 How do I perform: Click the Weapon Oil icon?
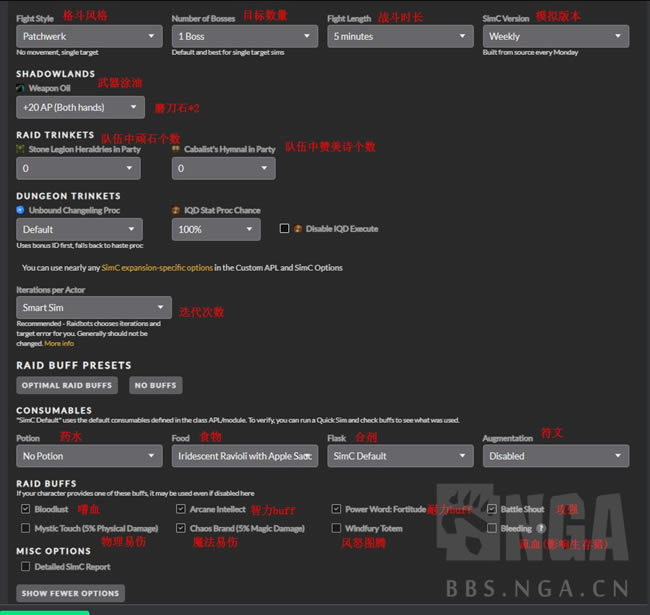coord(21,88)
